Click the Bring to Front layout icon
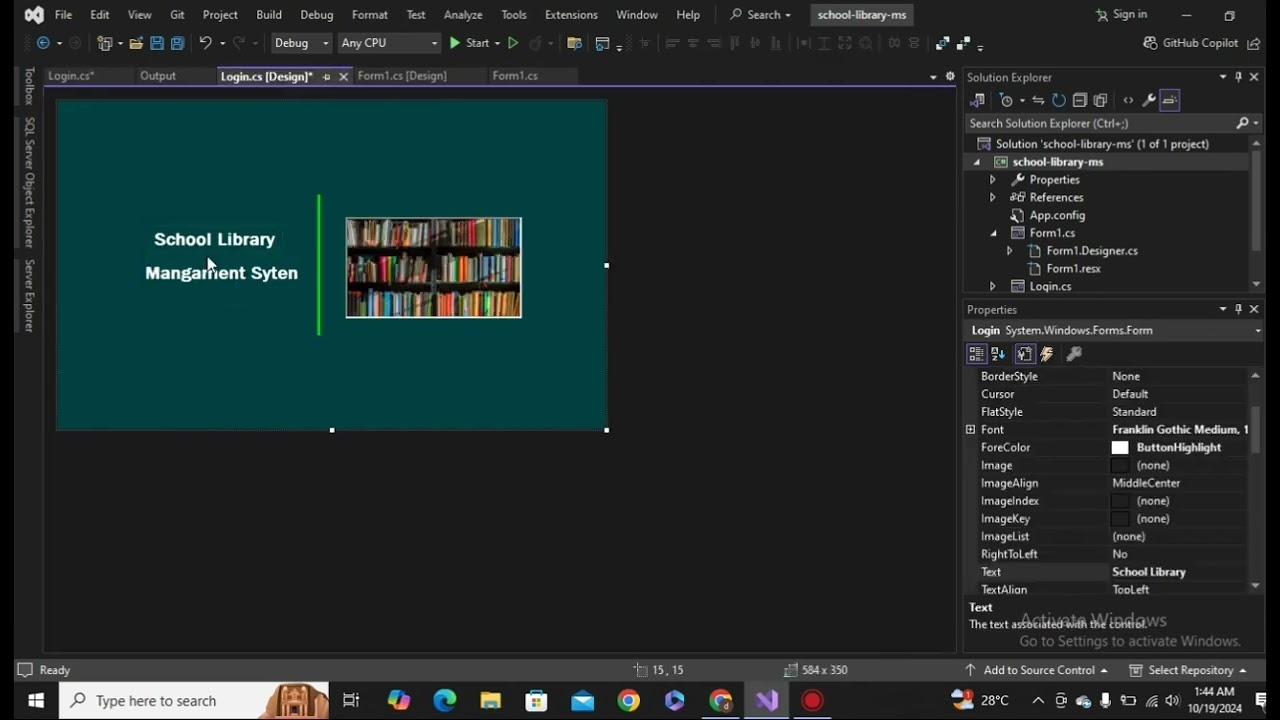This screenshot has height=720, width=1280. coord(942,43)
